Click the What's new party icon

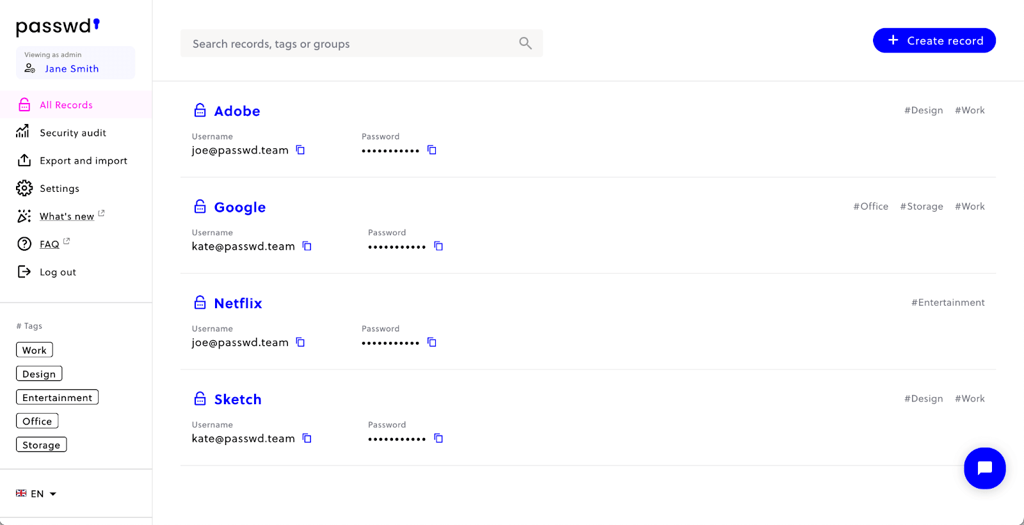click(x=24, y=216)
